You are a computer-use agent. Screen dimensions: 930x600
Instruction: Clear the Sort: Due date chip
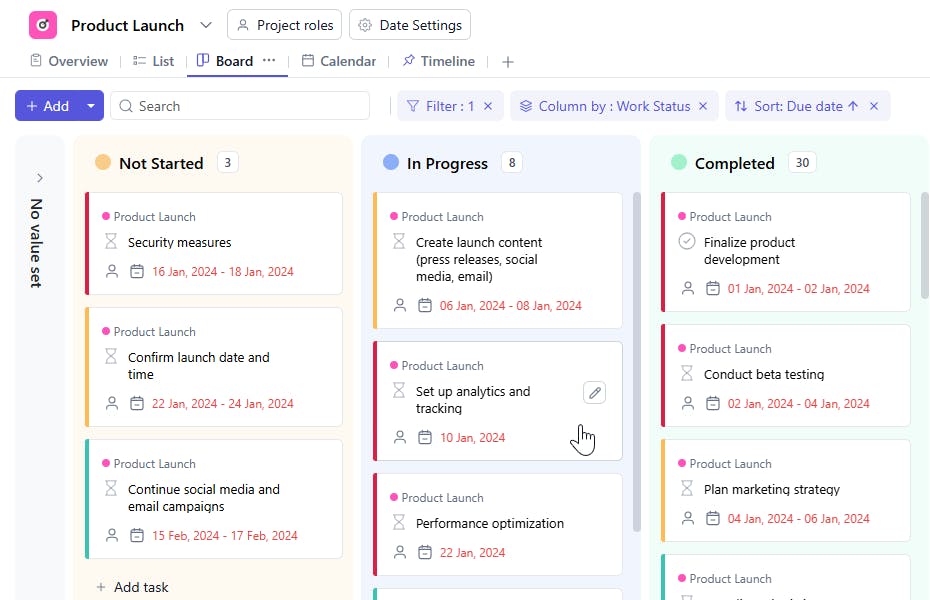click(874, 106)
